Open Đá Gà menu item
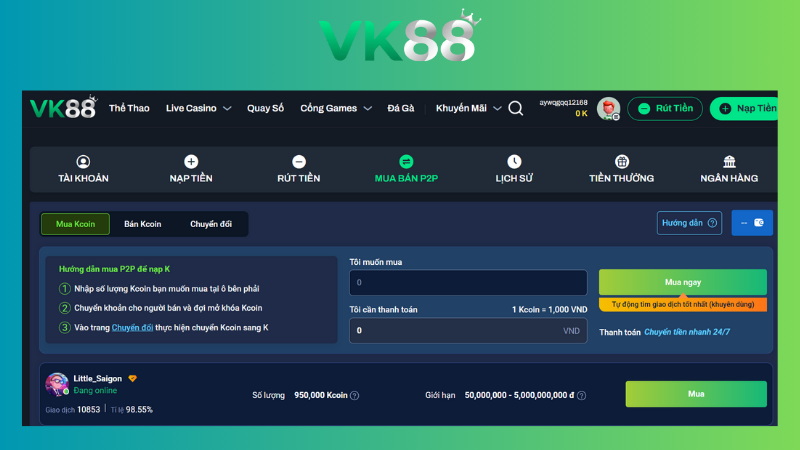Screen dimensions: 800x450 pos(401,108)
